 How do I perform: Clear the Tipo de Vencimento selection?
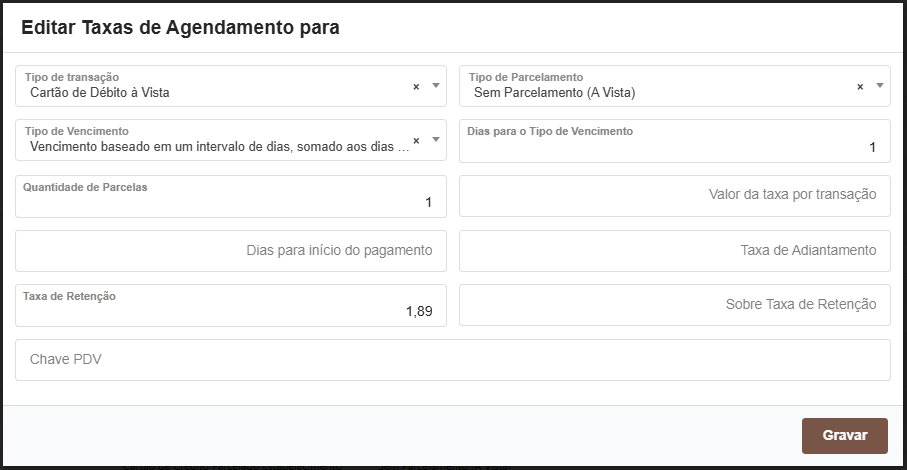point(416,141)
